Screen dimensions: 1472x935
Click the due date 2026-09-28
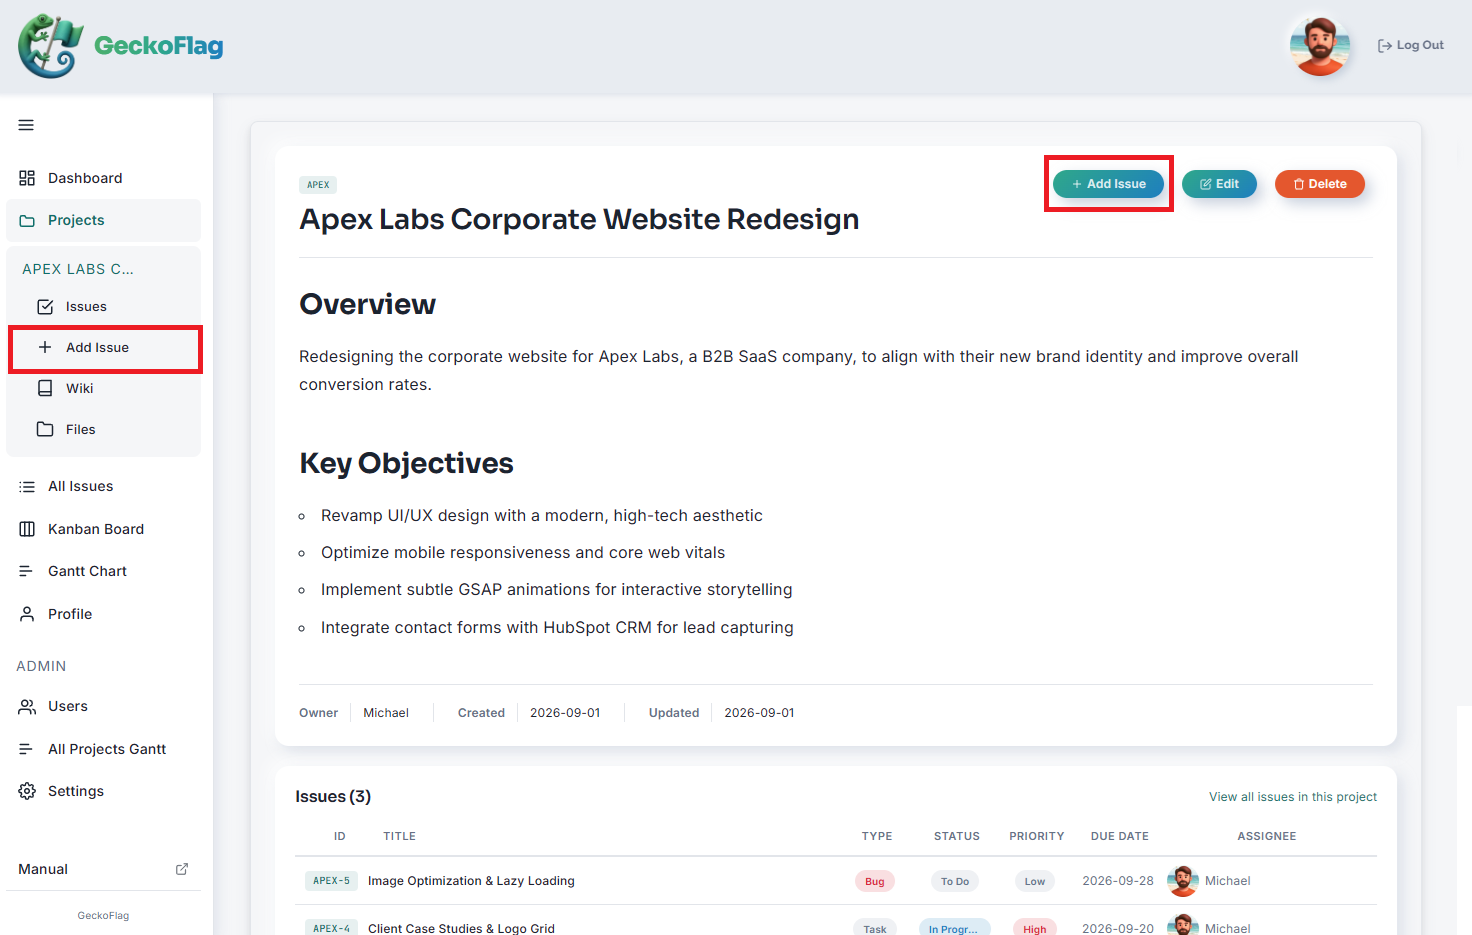tap(1118, 881)
